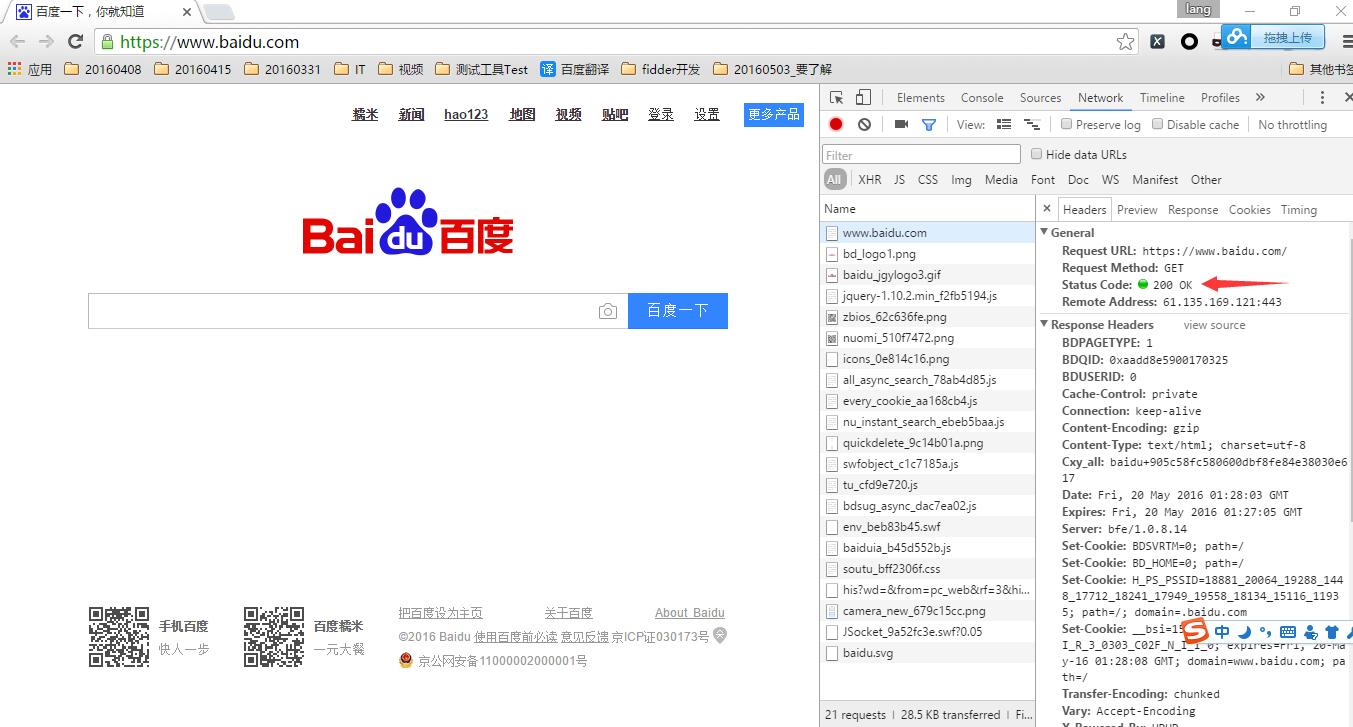This screenshot has height=727, width=1353.
Task: Click the red record network log button
Action: [836, 125]
